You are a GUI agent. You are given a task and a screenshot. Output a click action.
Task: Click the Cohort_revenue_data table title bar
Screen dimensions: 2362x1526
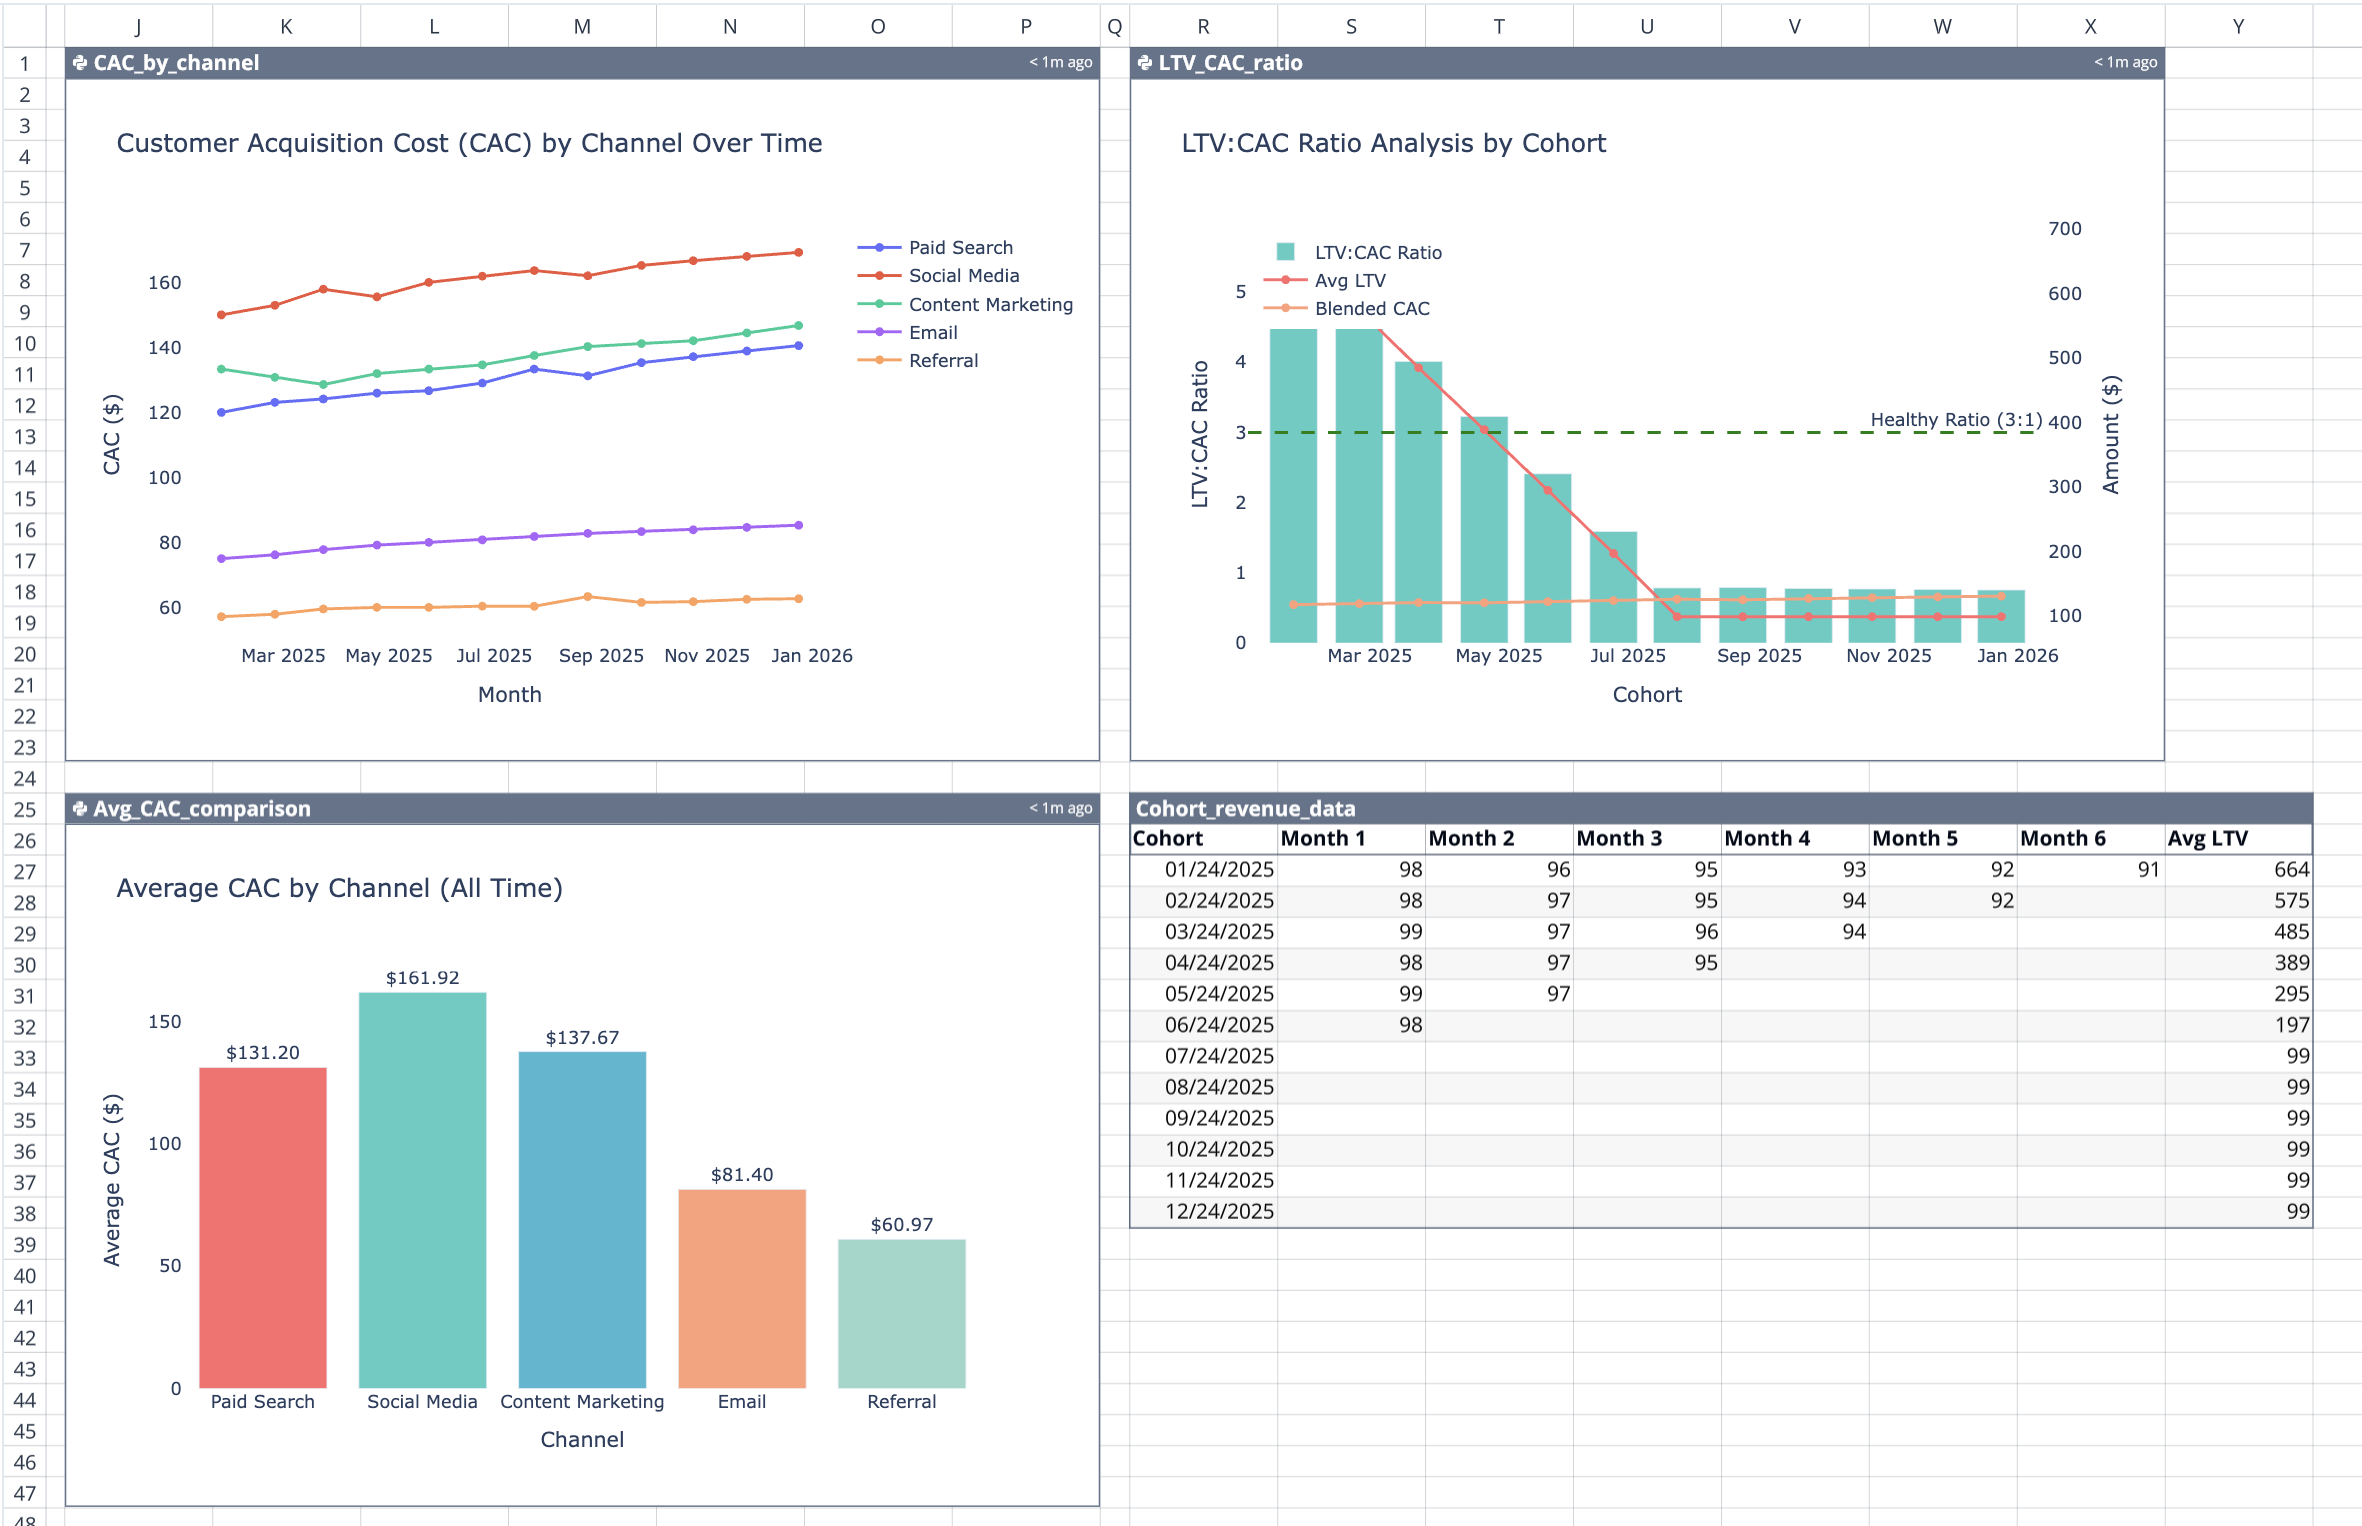pyautogui.click(x=1244, y=808)
